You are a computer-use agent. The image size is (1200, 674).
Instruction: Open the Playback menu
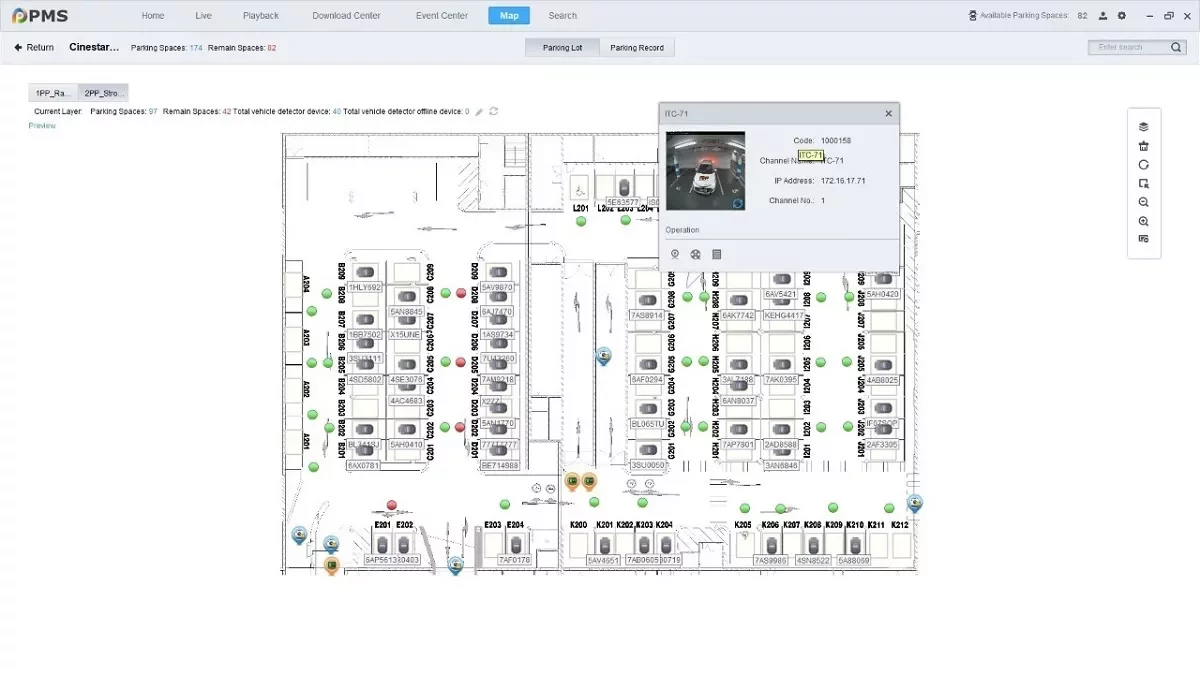(x=261, y=16)
